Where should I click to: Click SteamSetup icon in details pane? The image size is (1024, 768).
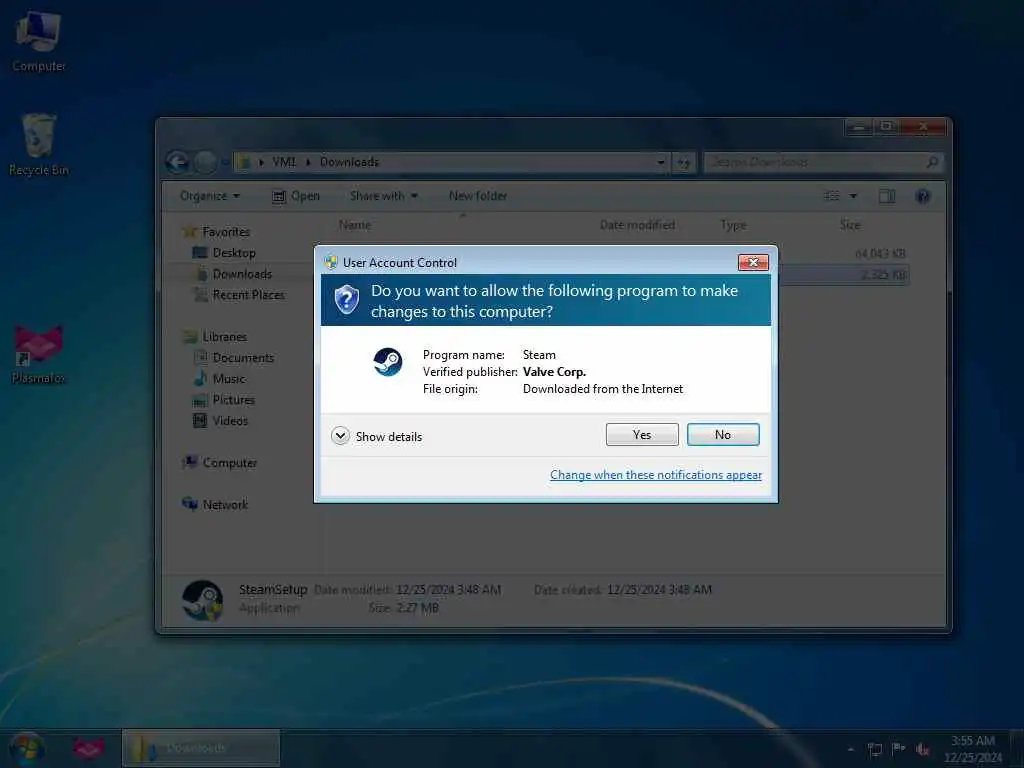click(x=202, y=600)
